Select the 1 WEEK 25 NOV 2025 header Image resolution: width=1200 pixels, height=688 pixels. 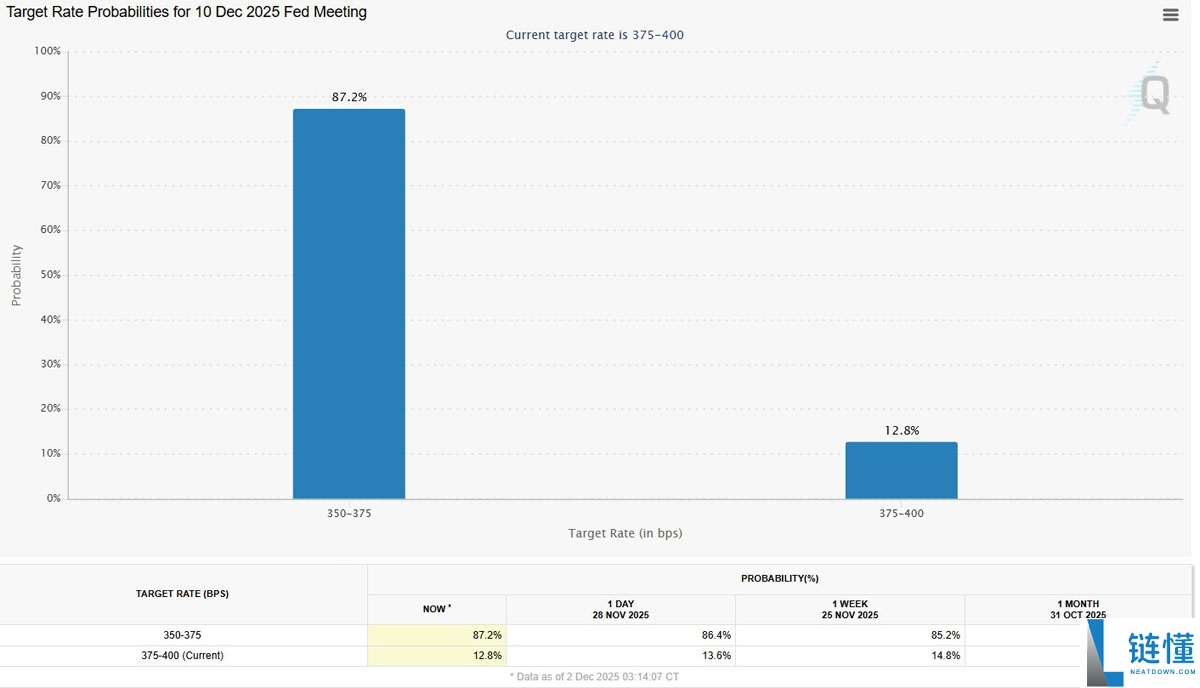[850, 609]
